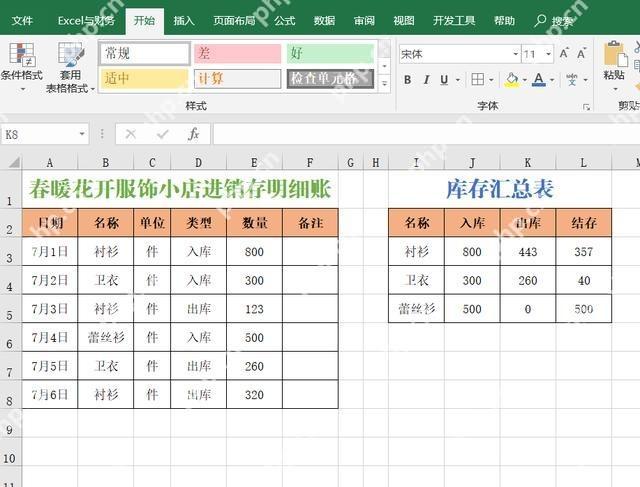
Task: Apply the Calculation (计算) cell style
Action: [x=238, y=78]
